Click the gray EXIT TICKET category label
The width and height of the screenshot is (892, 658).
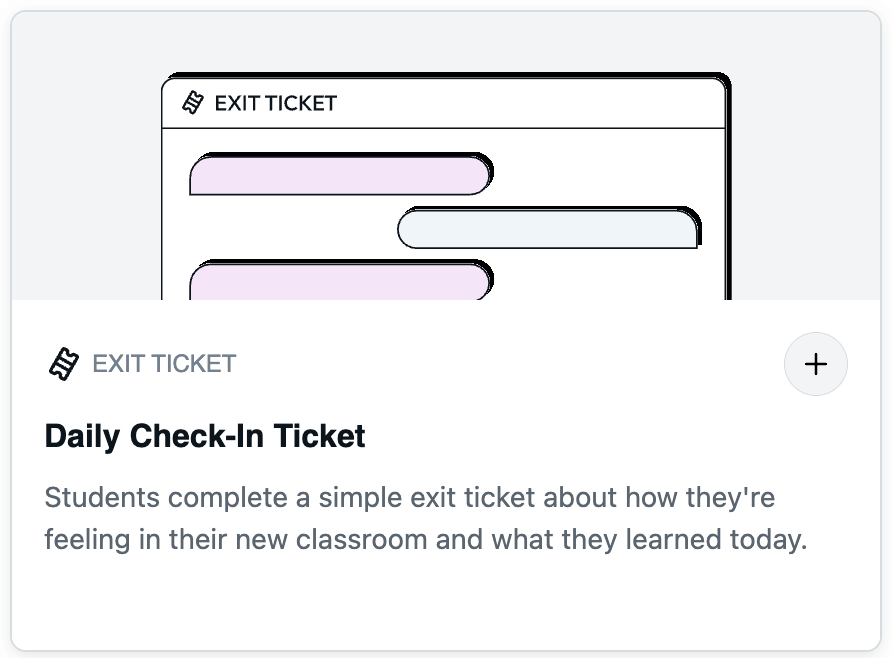point(164,364)
